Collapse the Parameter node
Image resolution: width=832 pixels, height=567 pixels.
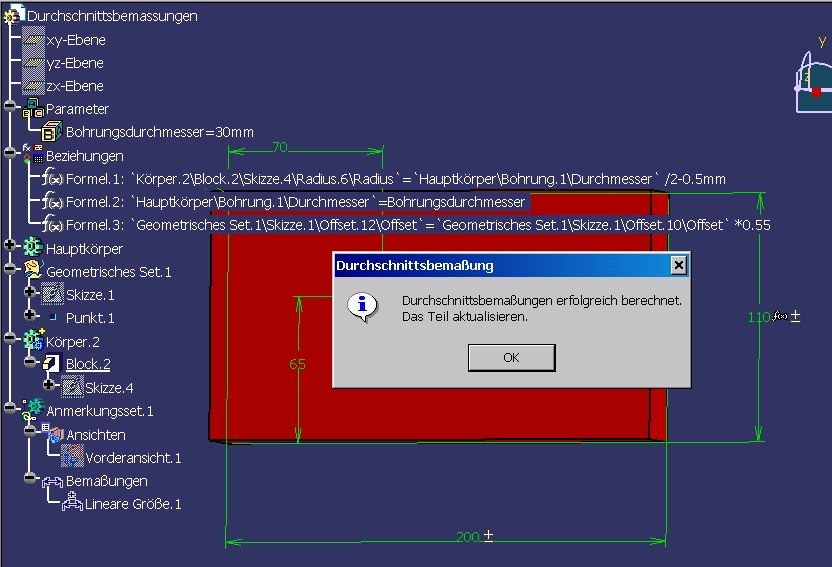[x=10, y=106]
